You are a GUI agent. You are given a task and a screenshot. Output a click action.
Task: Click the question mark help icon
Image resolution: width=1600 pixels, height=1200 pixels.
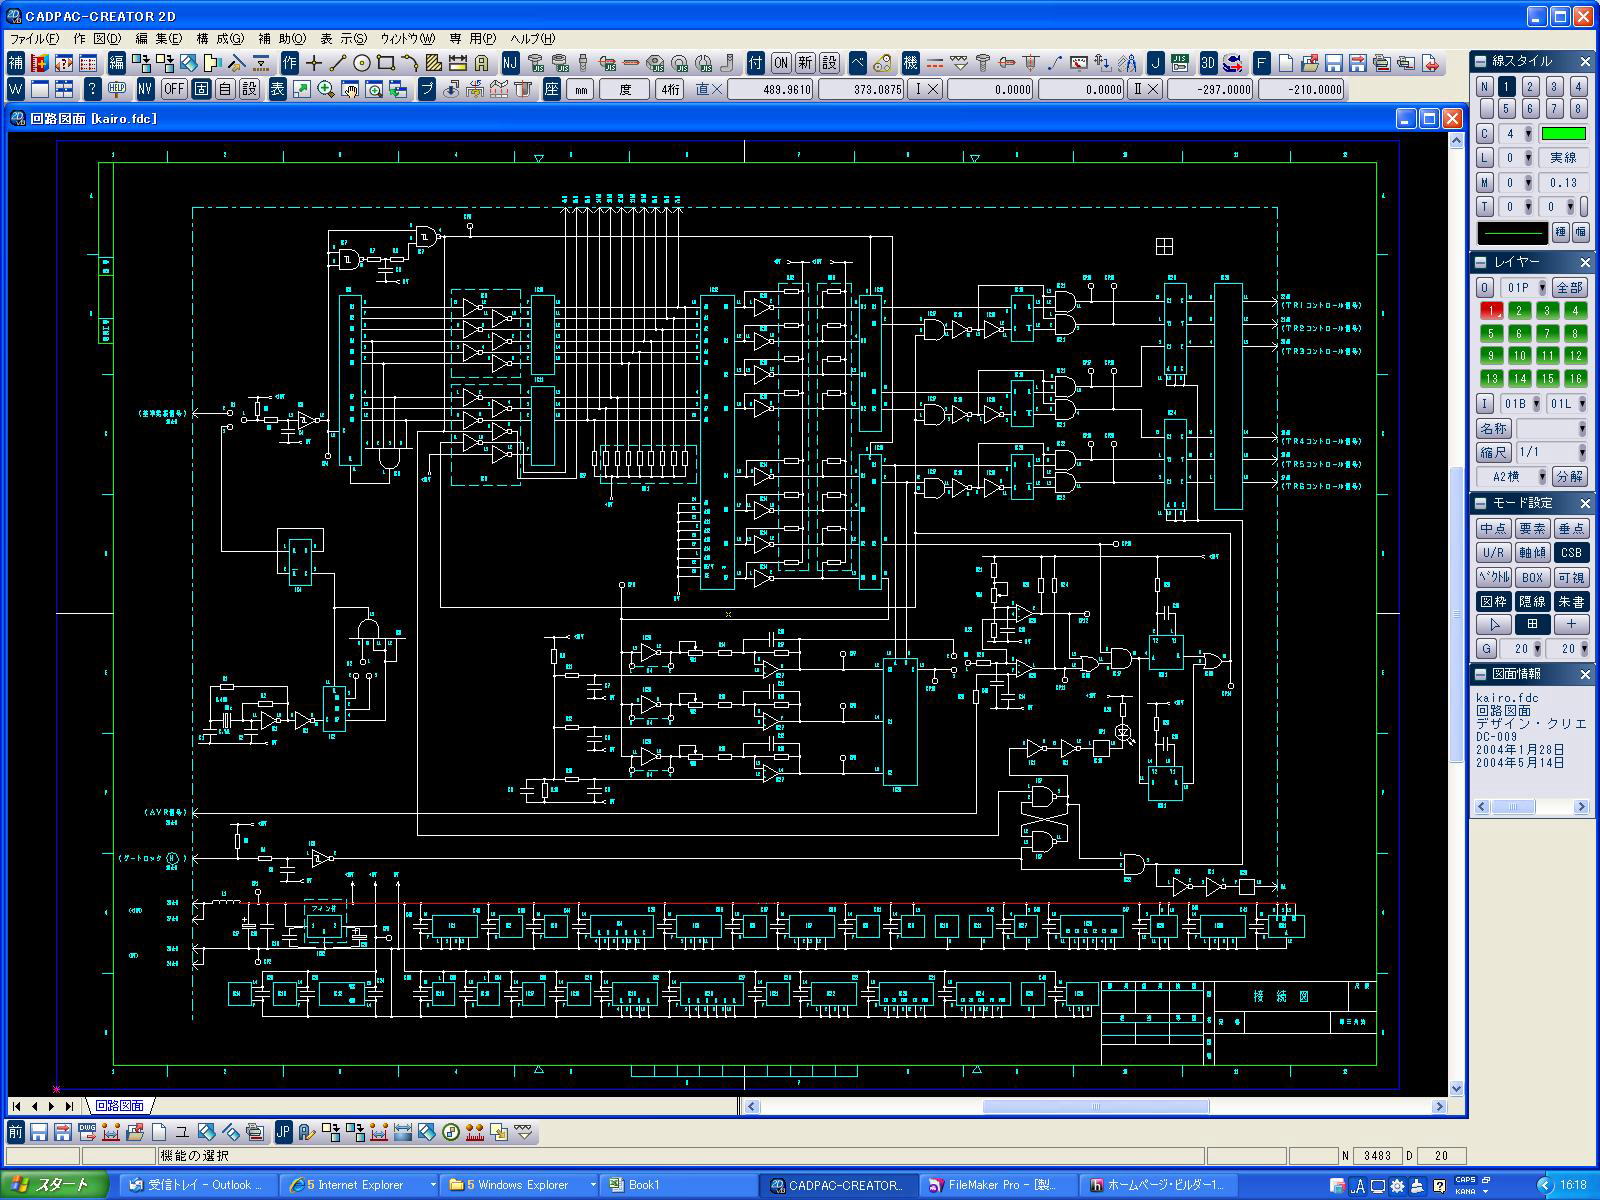(92, 89)
